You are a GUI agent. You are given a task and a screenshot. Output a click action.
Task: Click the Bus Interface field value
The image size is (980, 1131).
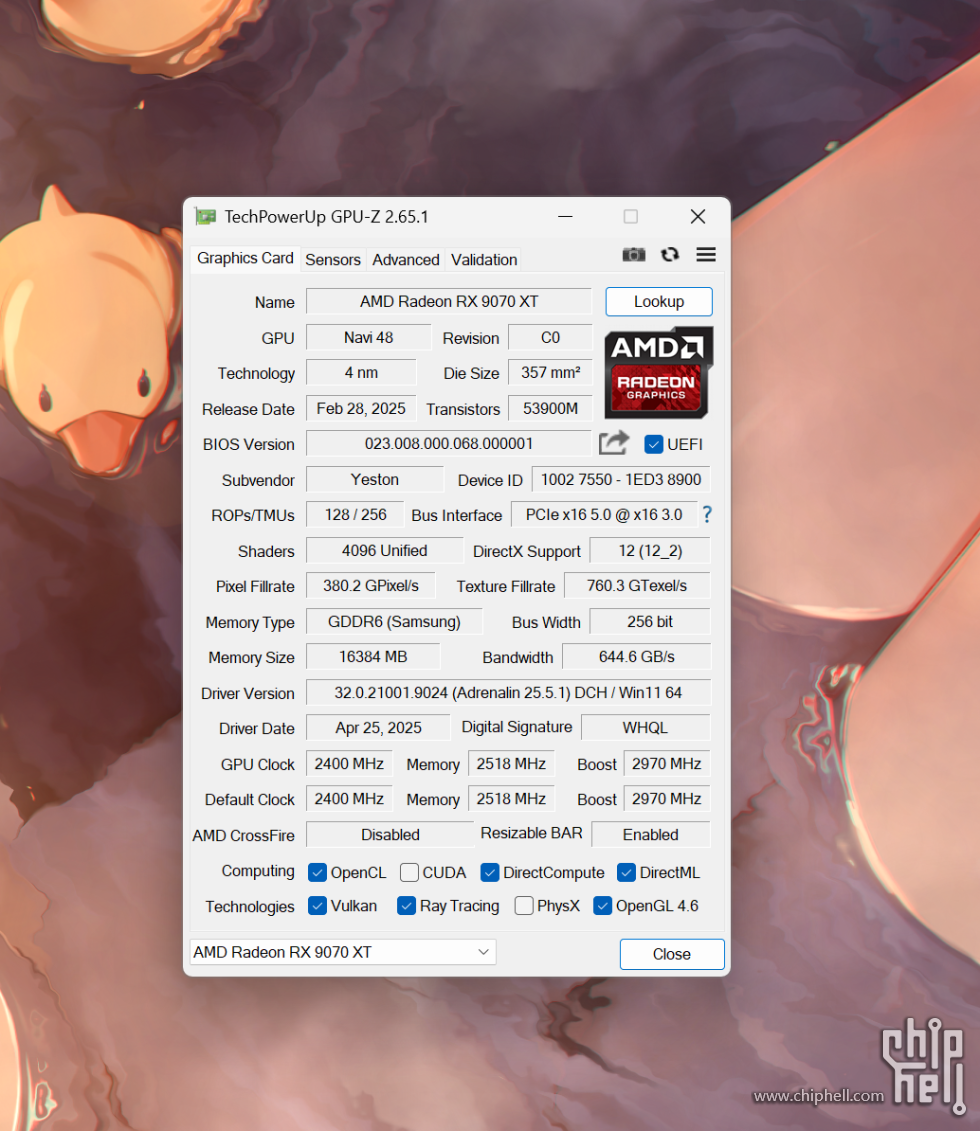(604, 515)
